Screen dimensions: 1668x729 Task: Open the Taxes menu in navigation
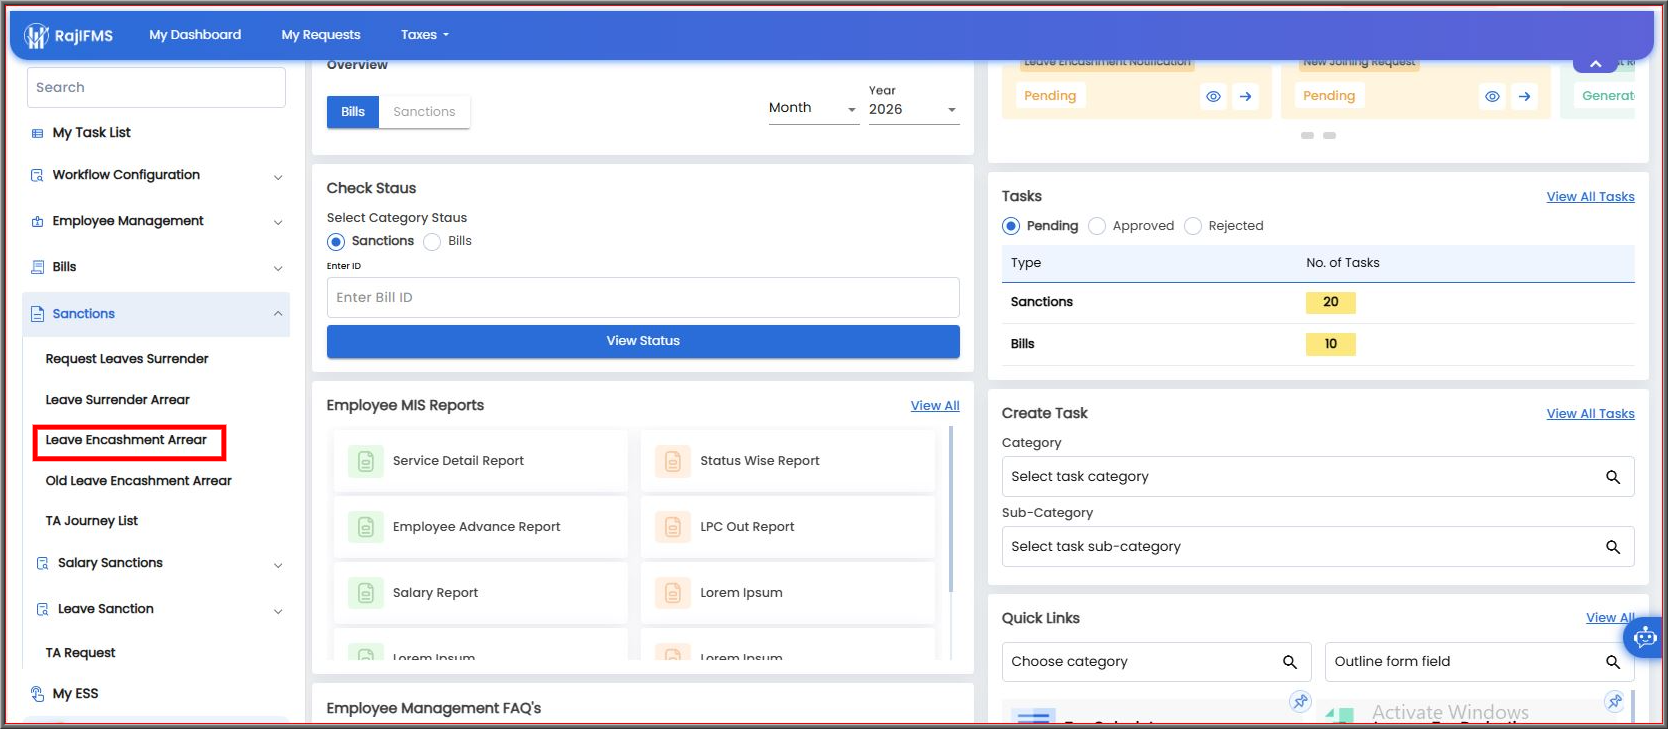425,35
